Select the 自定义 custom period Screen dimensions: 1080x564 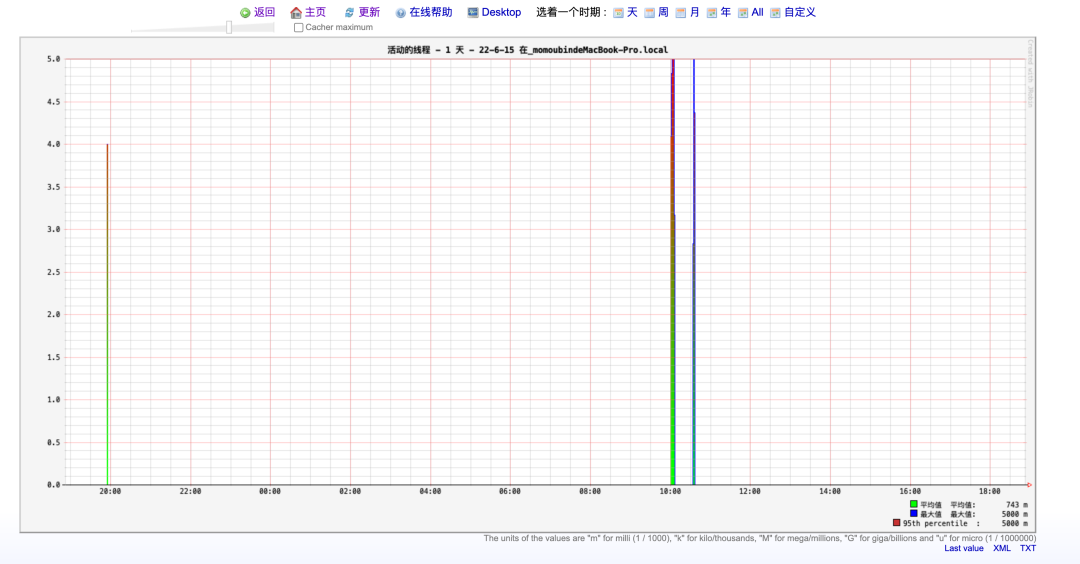click(800, 12)
